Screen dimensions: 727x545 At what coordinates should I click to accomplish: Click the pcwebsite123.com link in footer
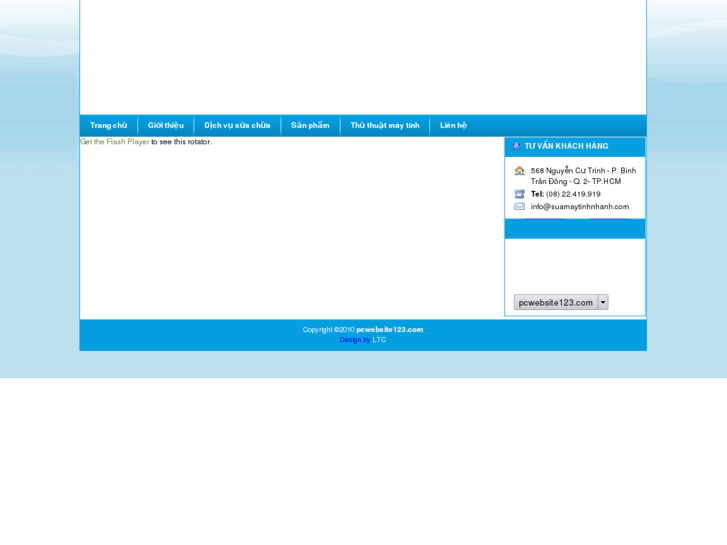click(389, 330)
